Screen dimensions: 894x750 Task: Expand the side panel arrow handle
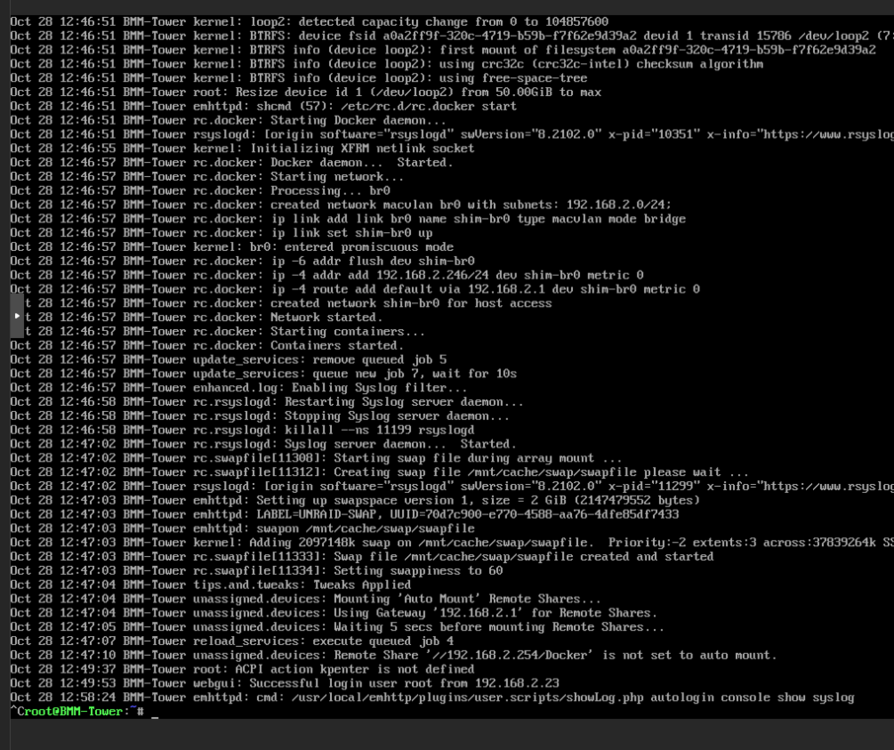[17, 315]
